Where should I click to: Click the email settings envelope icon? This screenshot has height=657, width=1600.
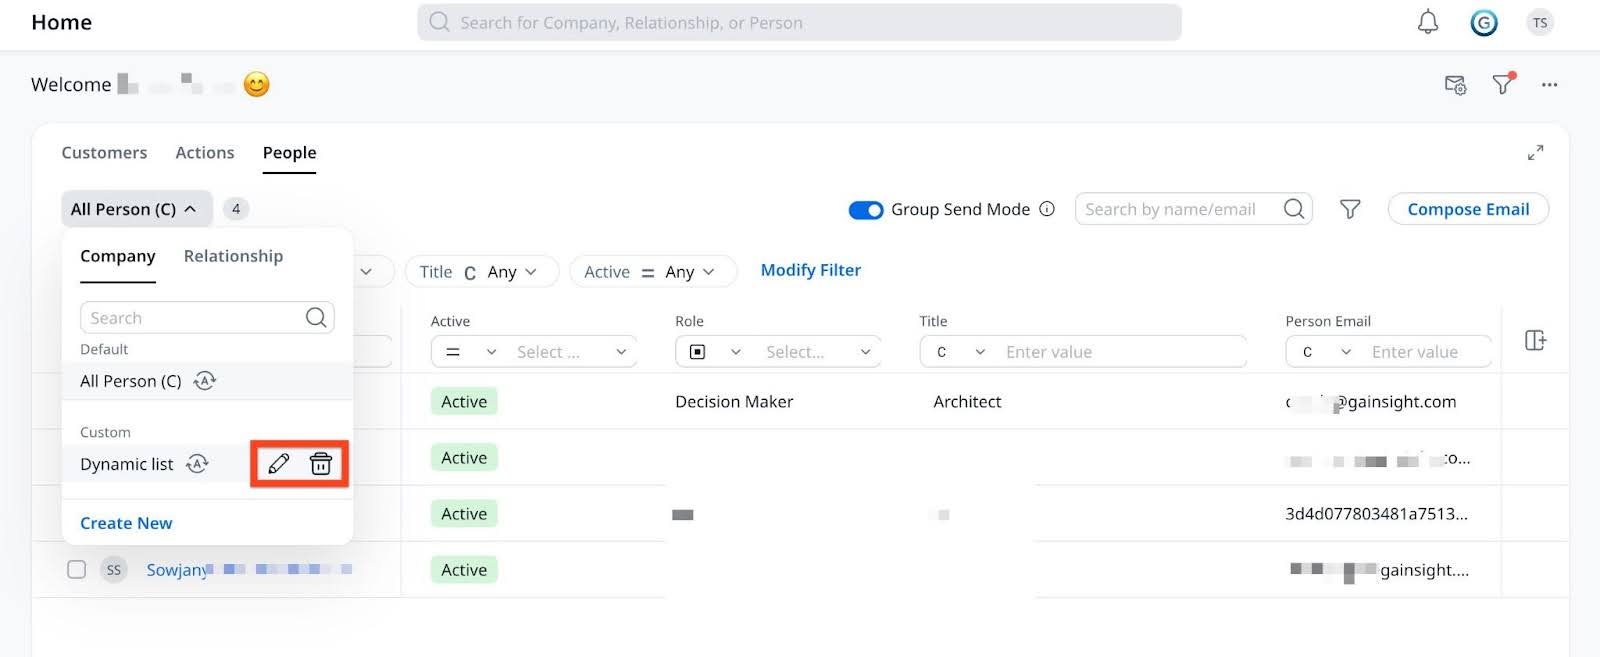(x=1455, y=85)
